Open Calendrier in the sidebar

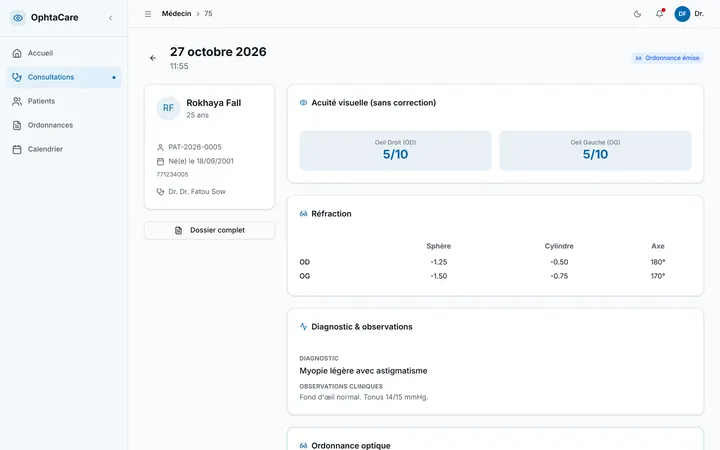click(64, 149)
